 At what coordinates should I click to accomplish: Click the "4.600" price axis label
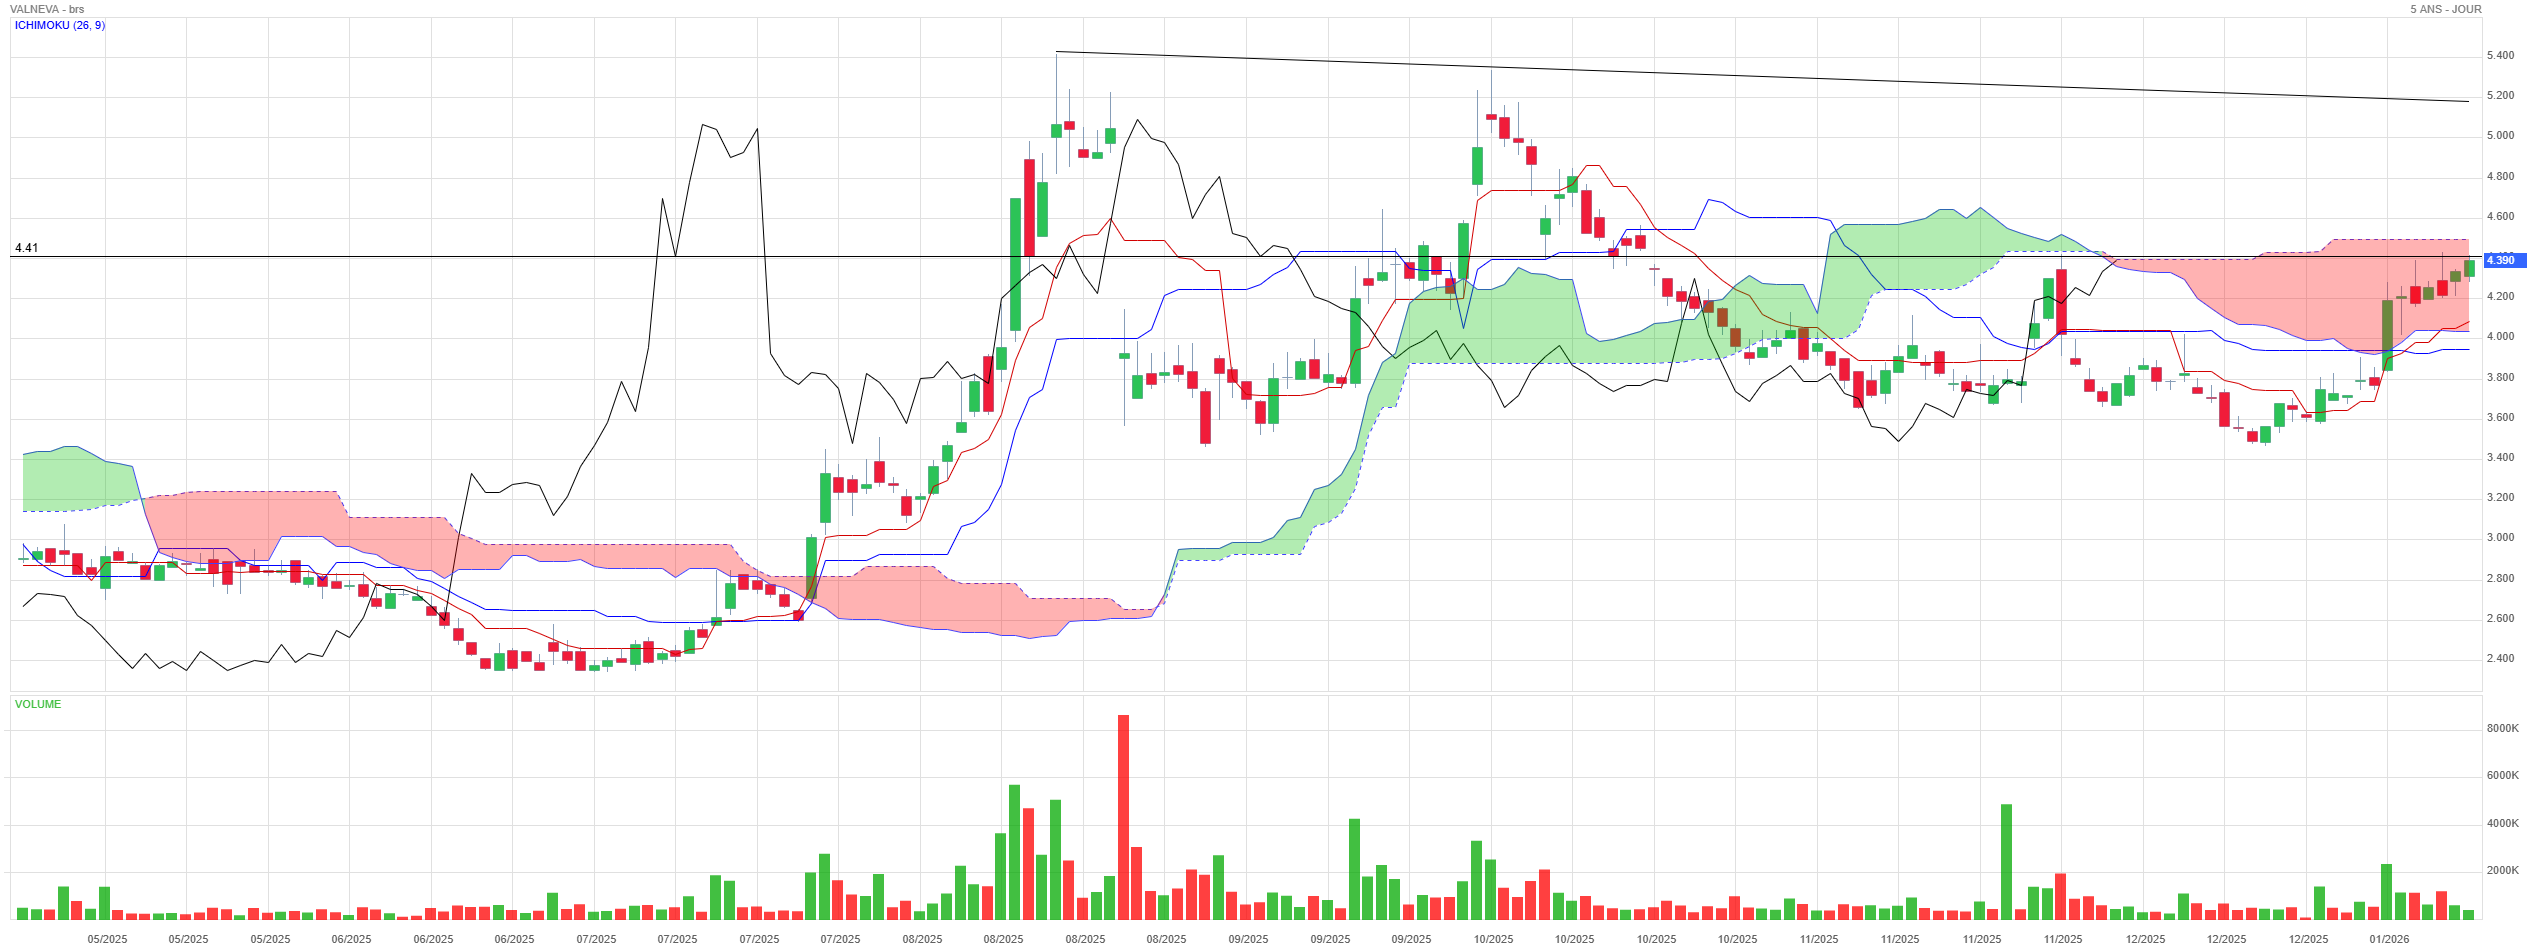[2500, 216]
